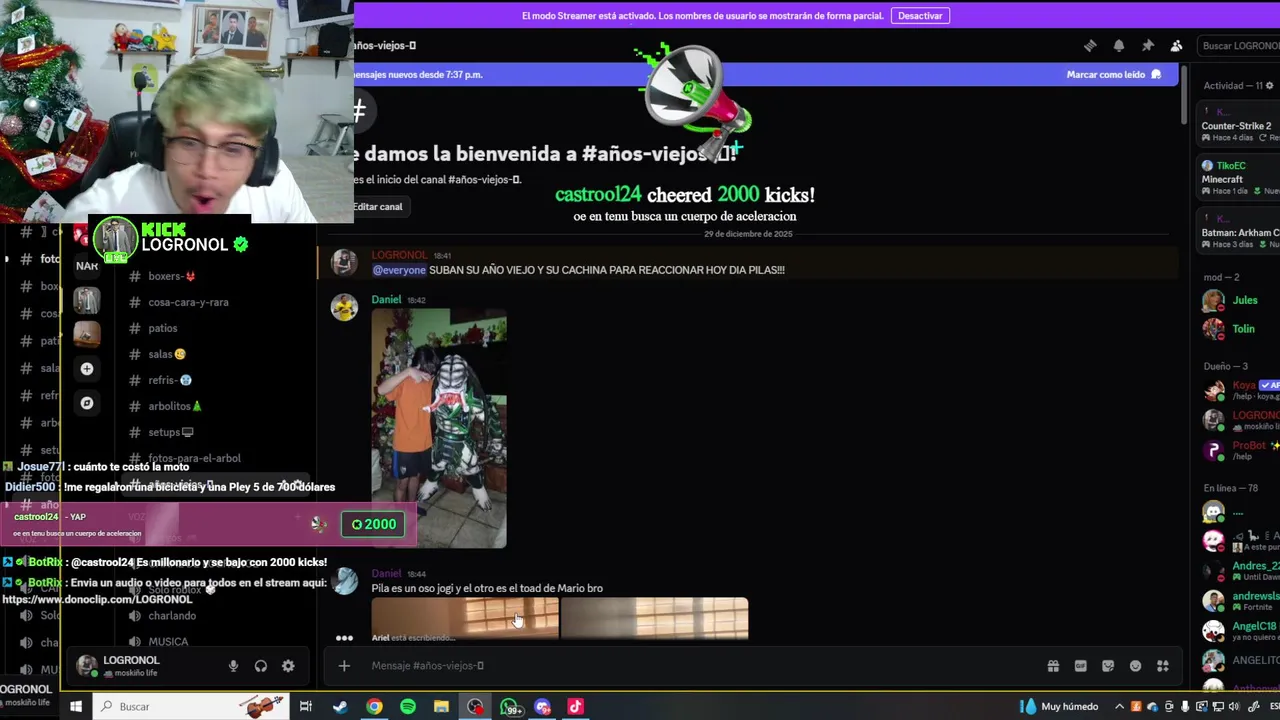Click the Muy húmedo weather widget
The image size is (1280, 720).
[1059, 707]
